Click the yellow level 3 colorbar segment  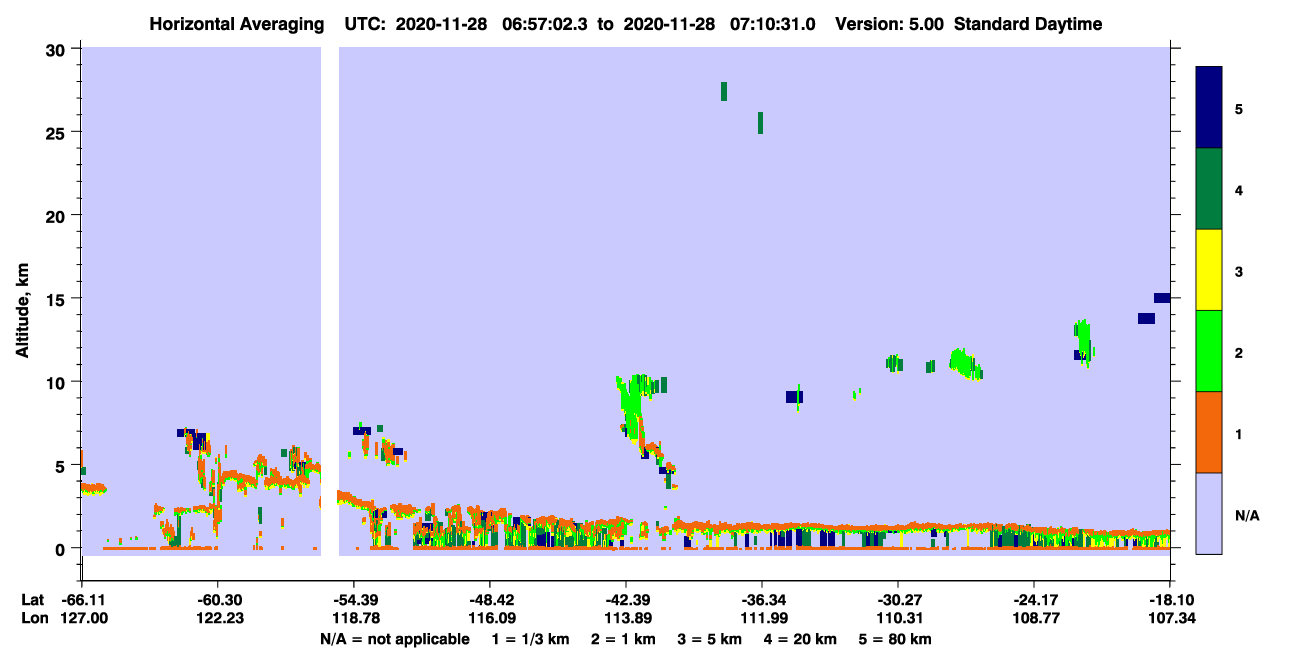click(1209, 270)
